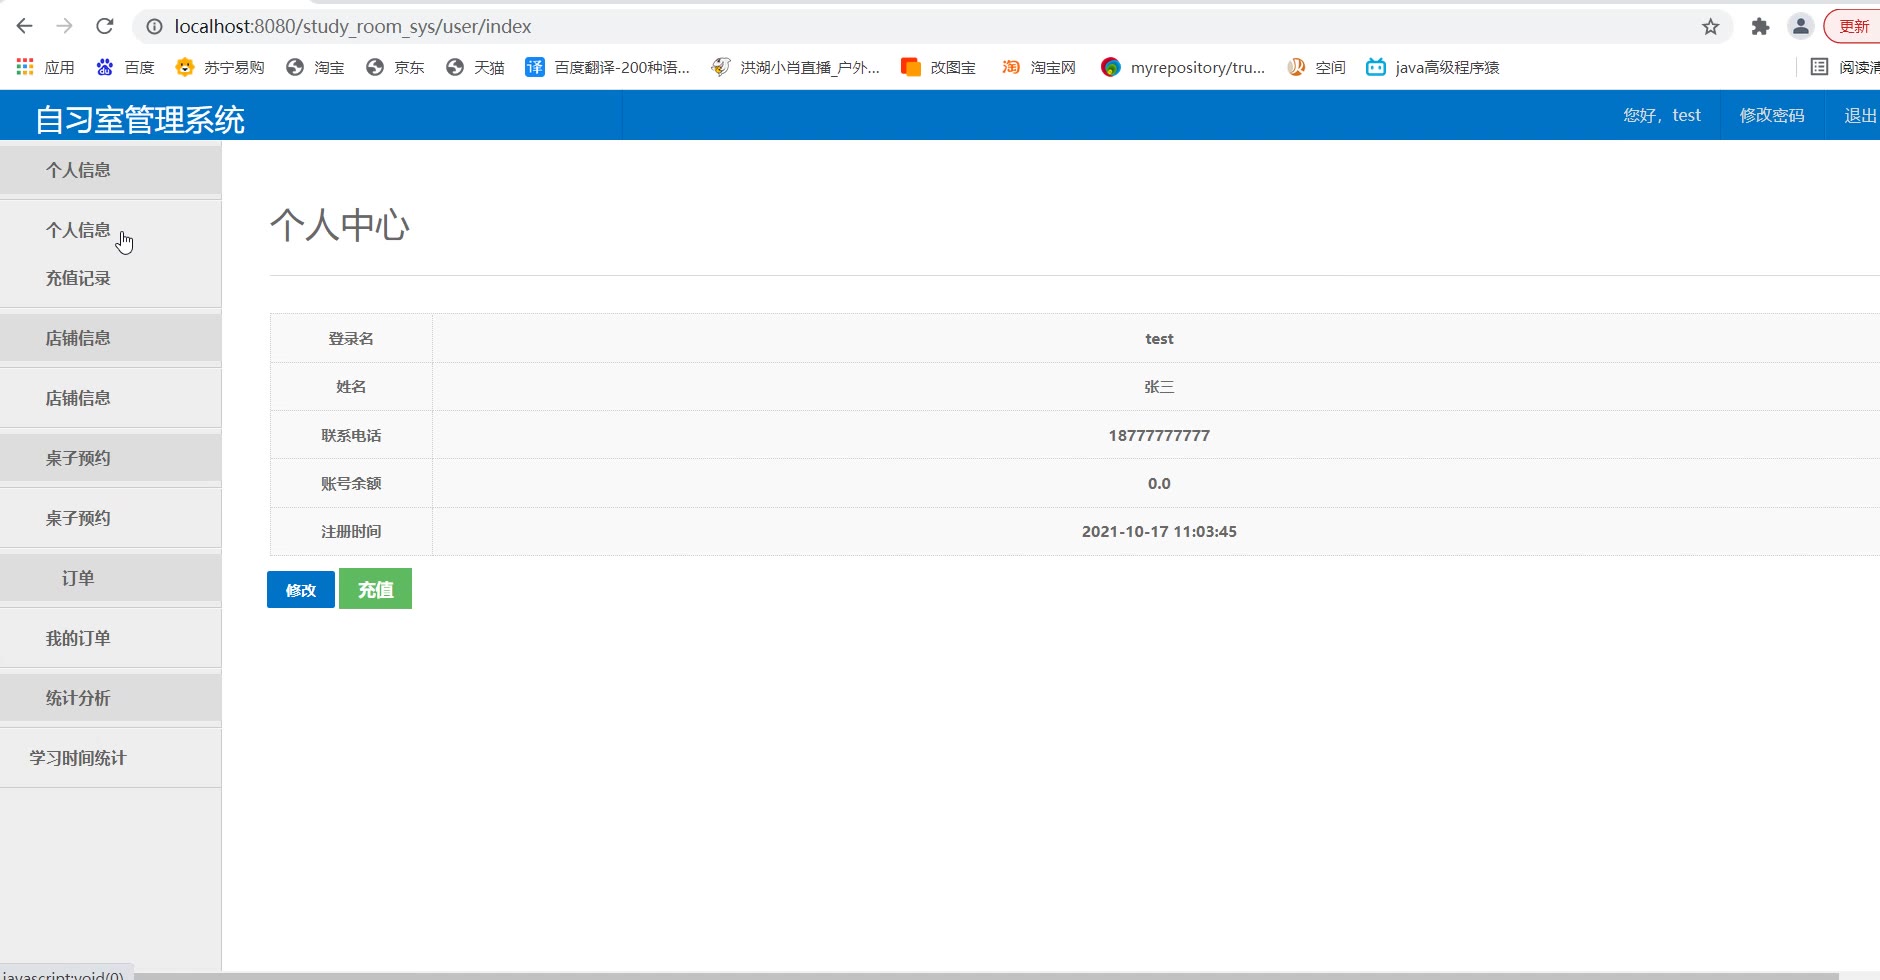Open the 学习时间统计 sidebar item
This screenshot has height=980, width=1880.
(x=78, y=758)
